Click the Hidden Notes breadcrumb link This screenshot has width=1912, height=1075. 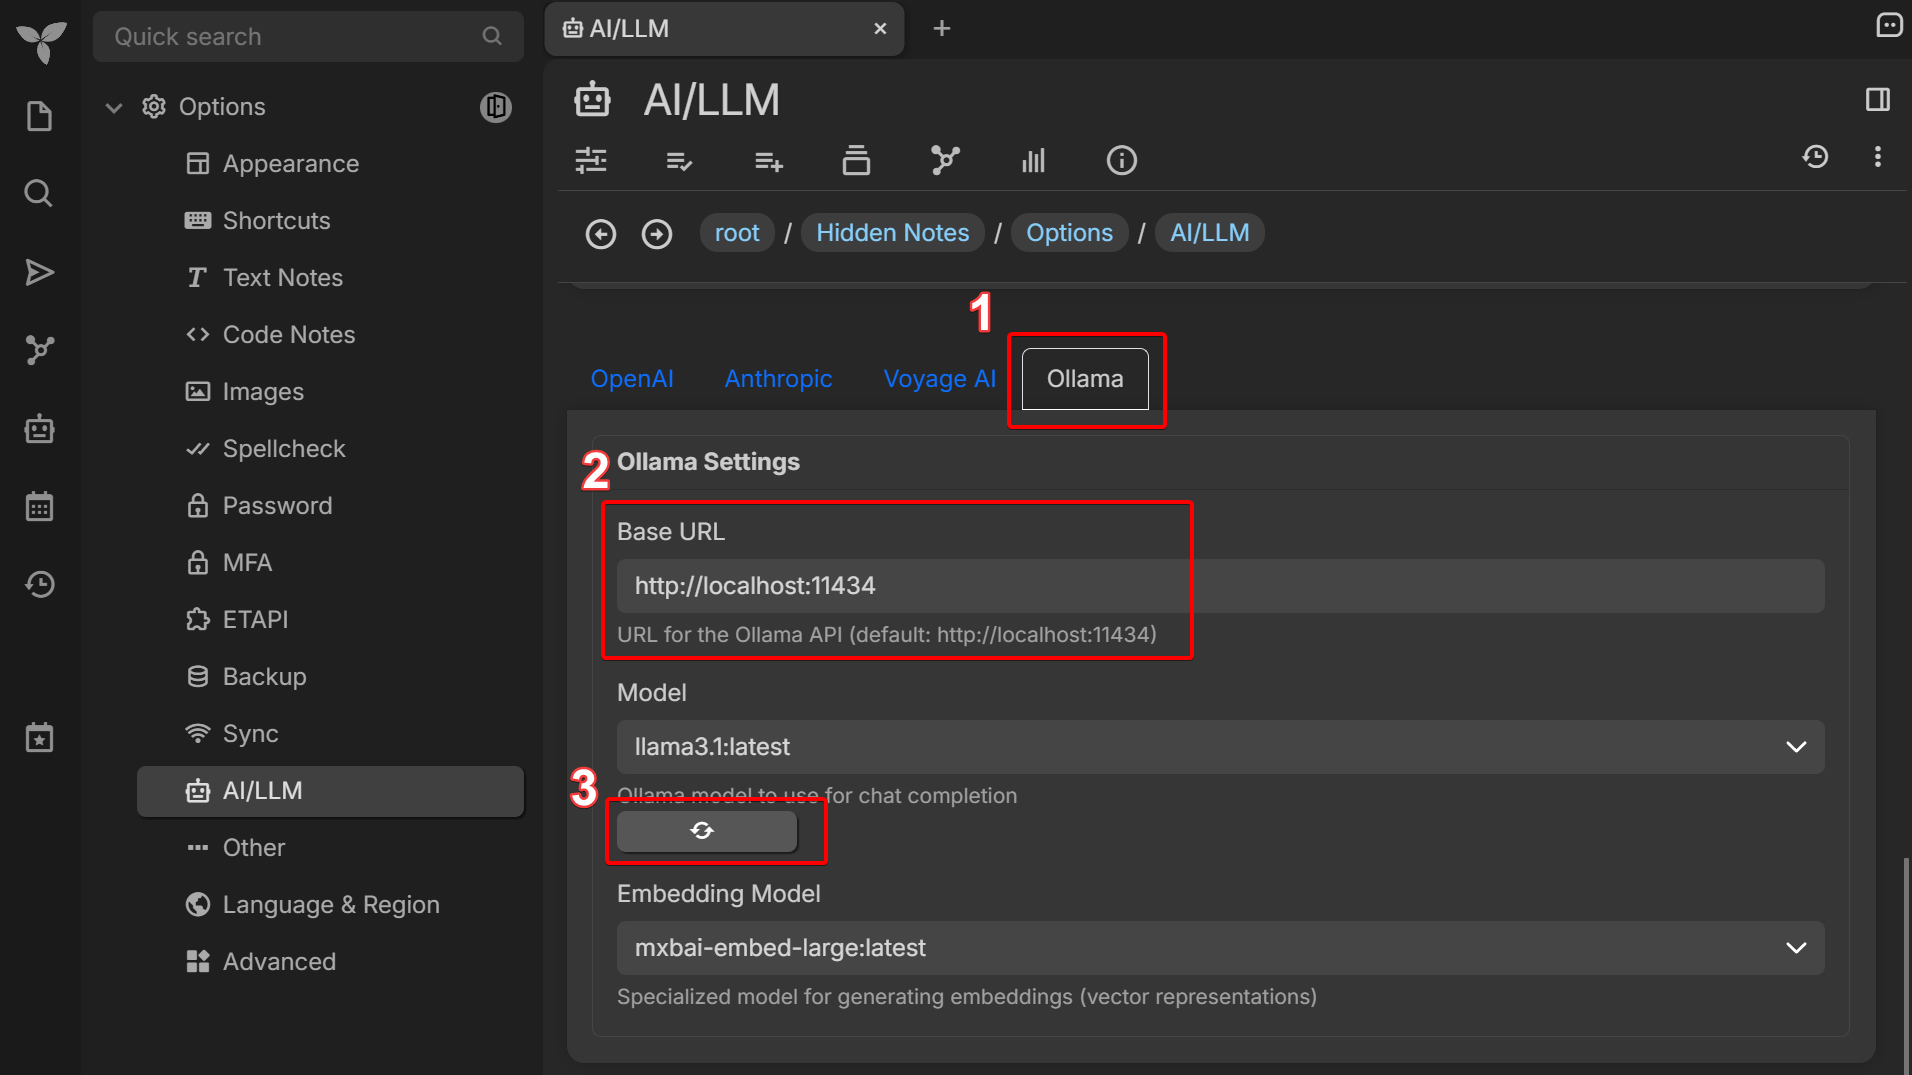pyautogui.click(x=892, y=233)
